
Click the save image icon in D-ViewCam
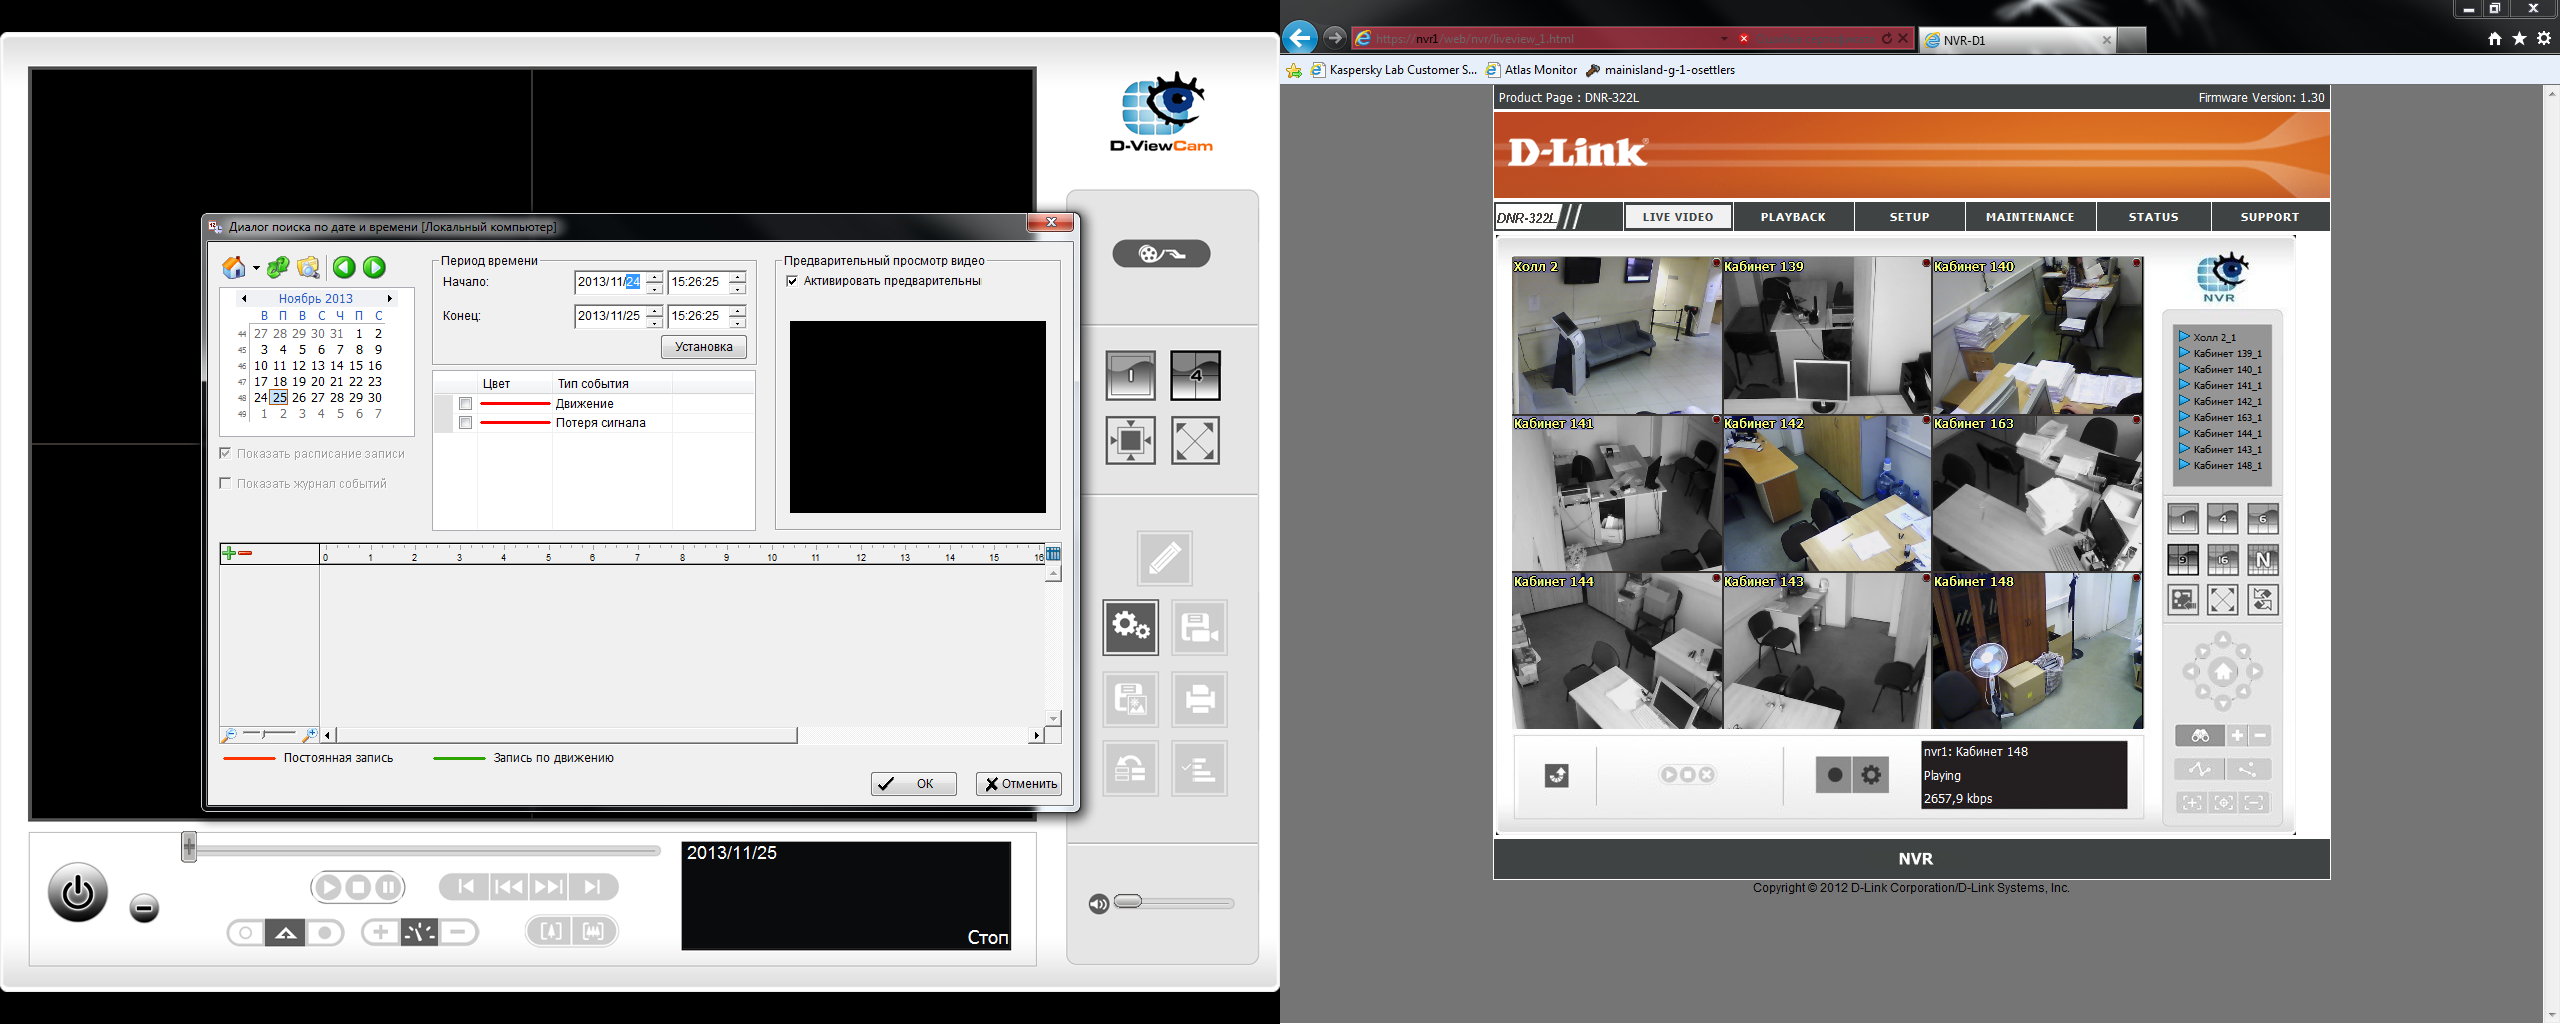[1131, 698]
